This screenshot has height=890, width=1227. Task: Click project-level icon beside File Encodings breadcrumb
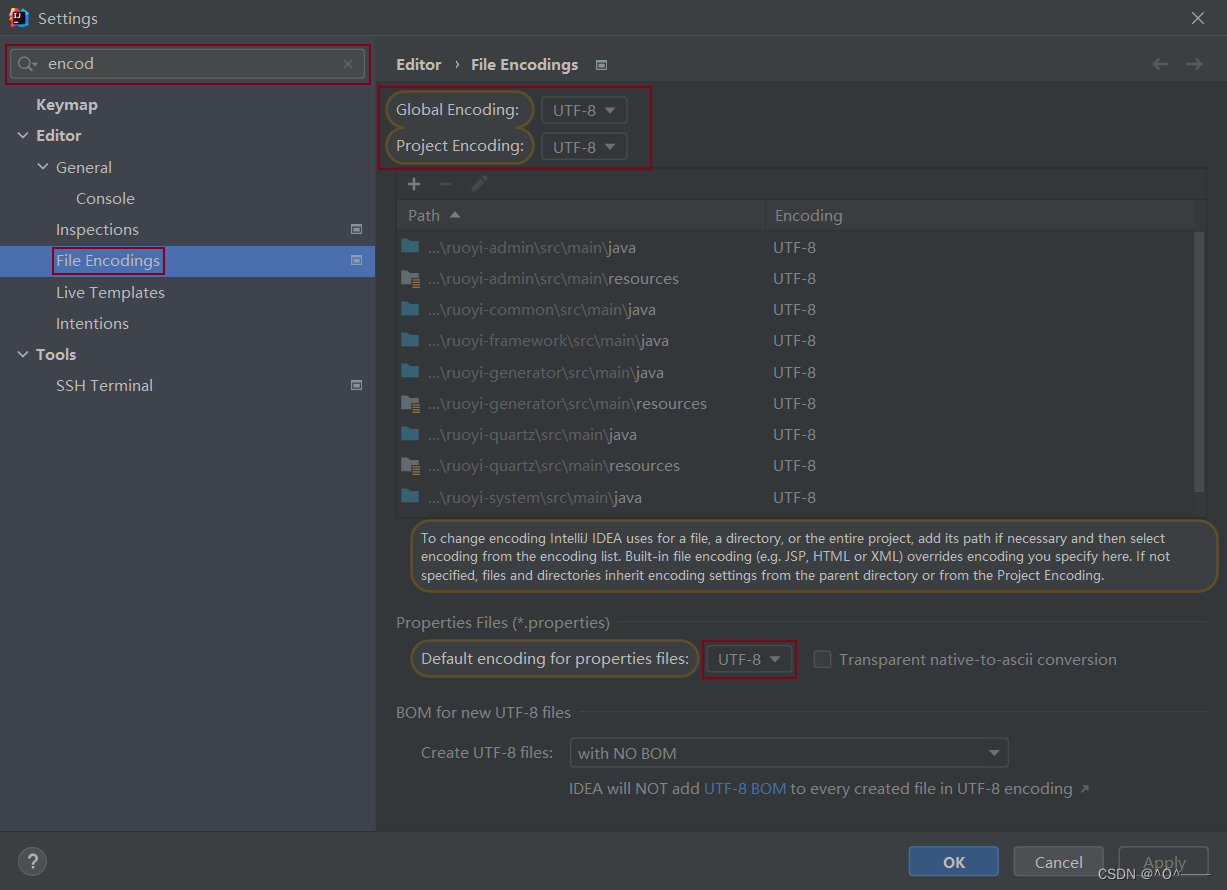pyautogui.click(x=601, y=65)
